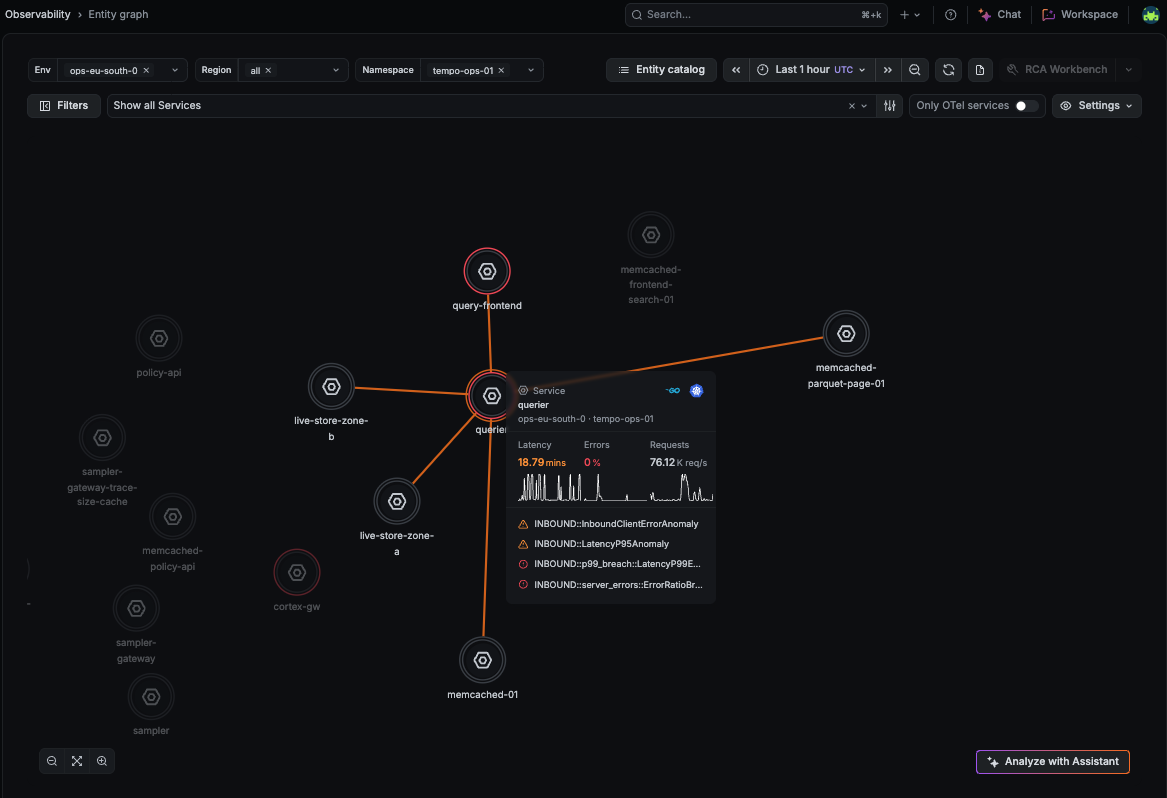Click the 0 % errors value
1167x798 pixels.
pyautogui.click(x=592, y=463)
